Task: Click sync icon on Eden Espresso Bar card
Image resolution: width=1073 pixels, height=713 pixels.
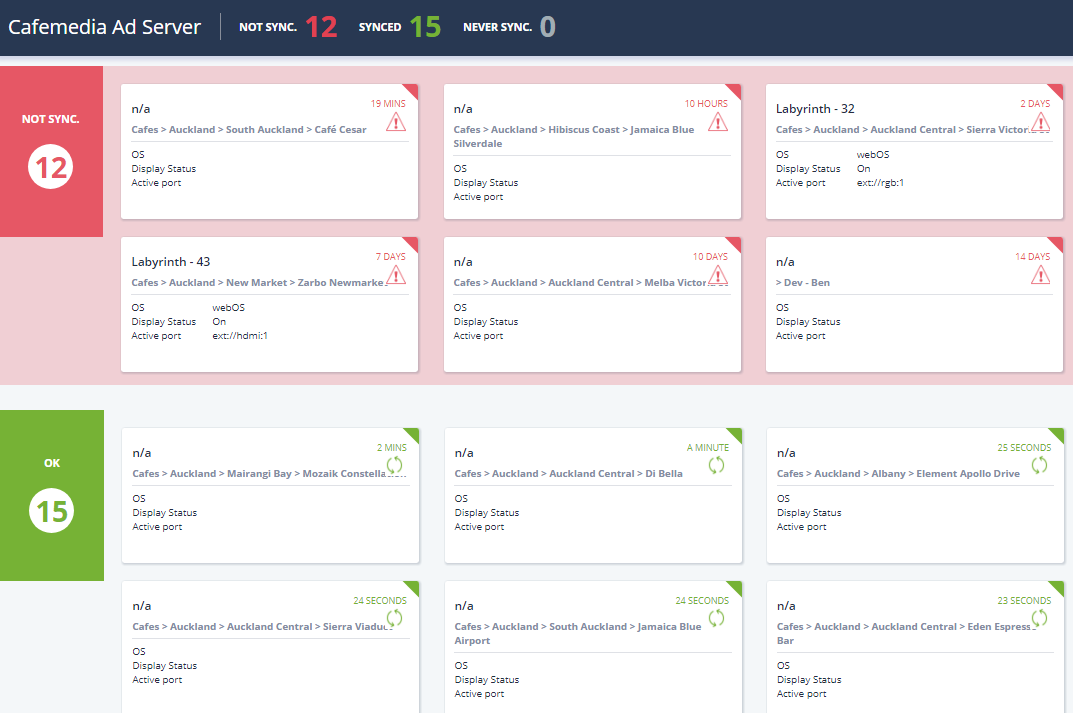Action: (1039, 618)
